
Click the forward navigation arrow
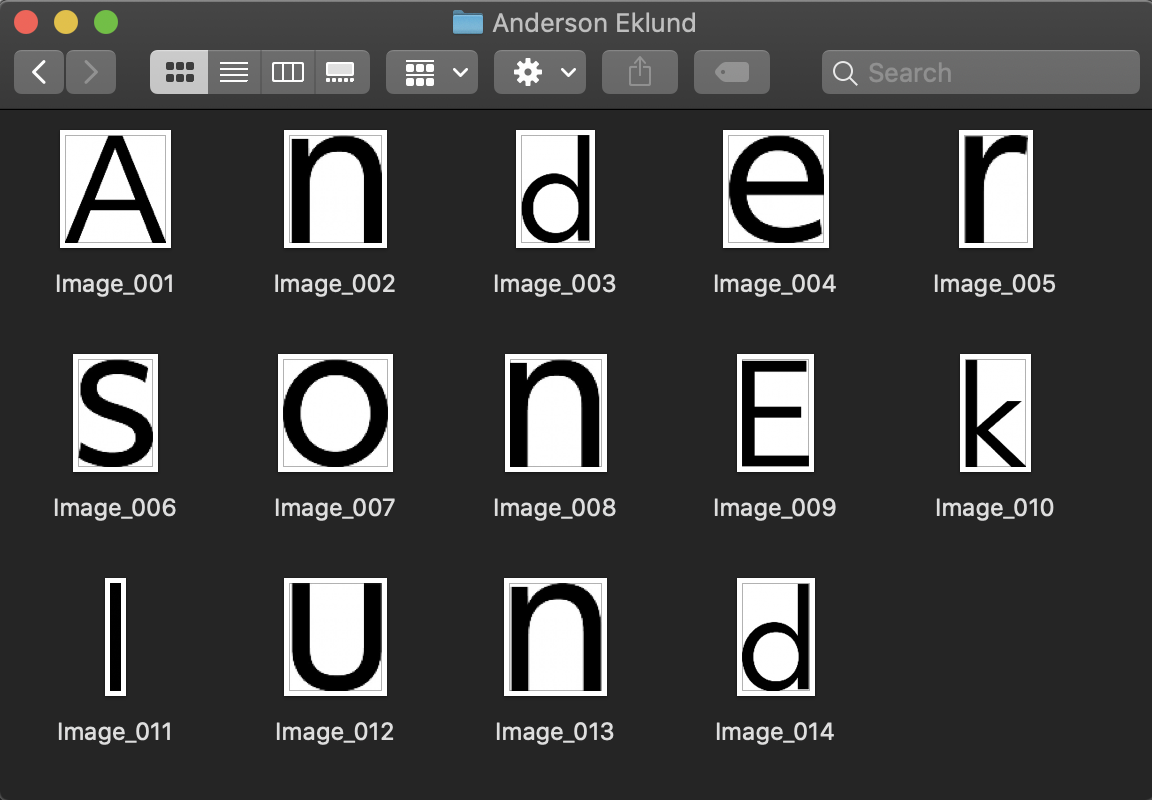(91, 72)
